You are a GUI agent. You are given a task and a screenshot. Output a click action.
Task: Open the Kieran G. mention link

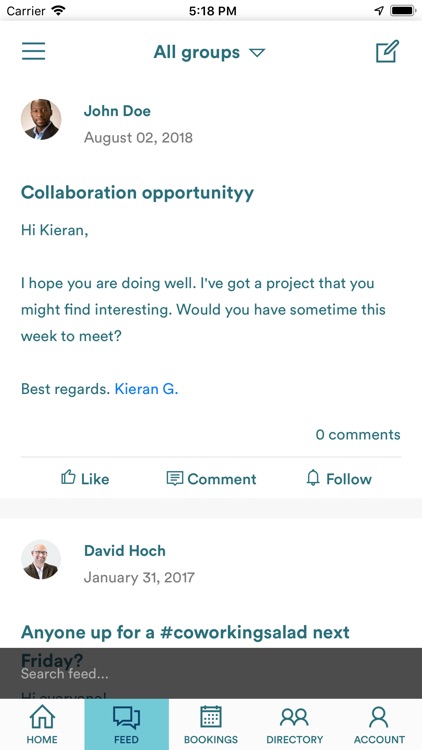146,389
